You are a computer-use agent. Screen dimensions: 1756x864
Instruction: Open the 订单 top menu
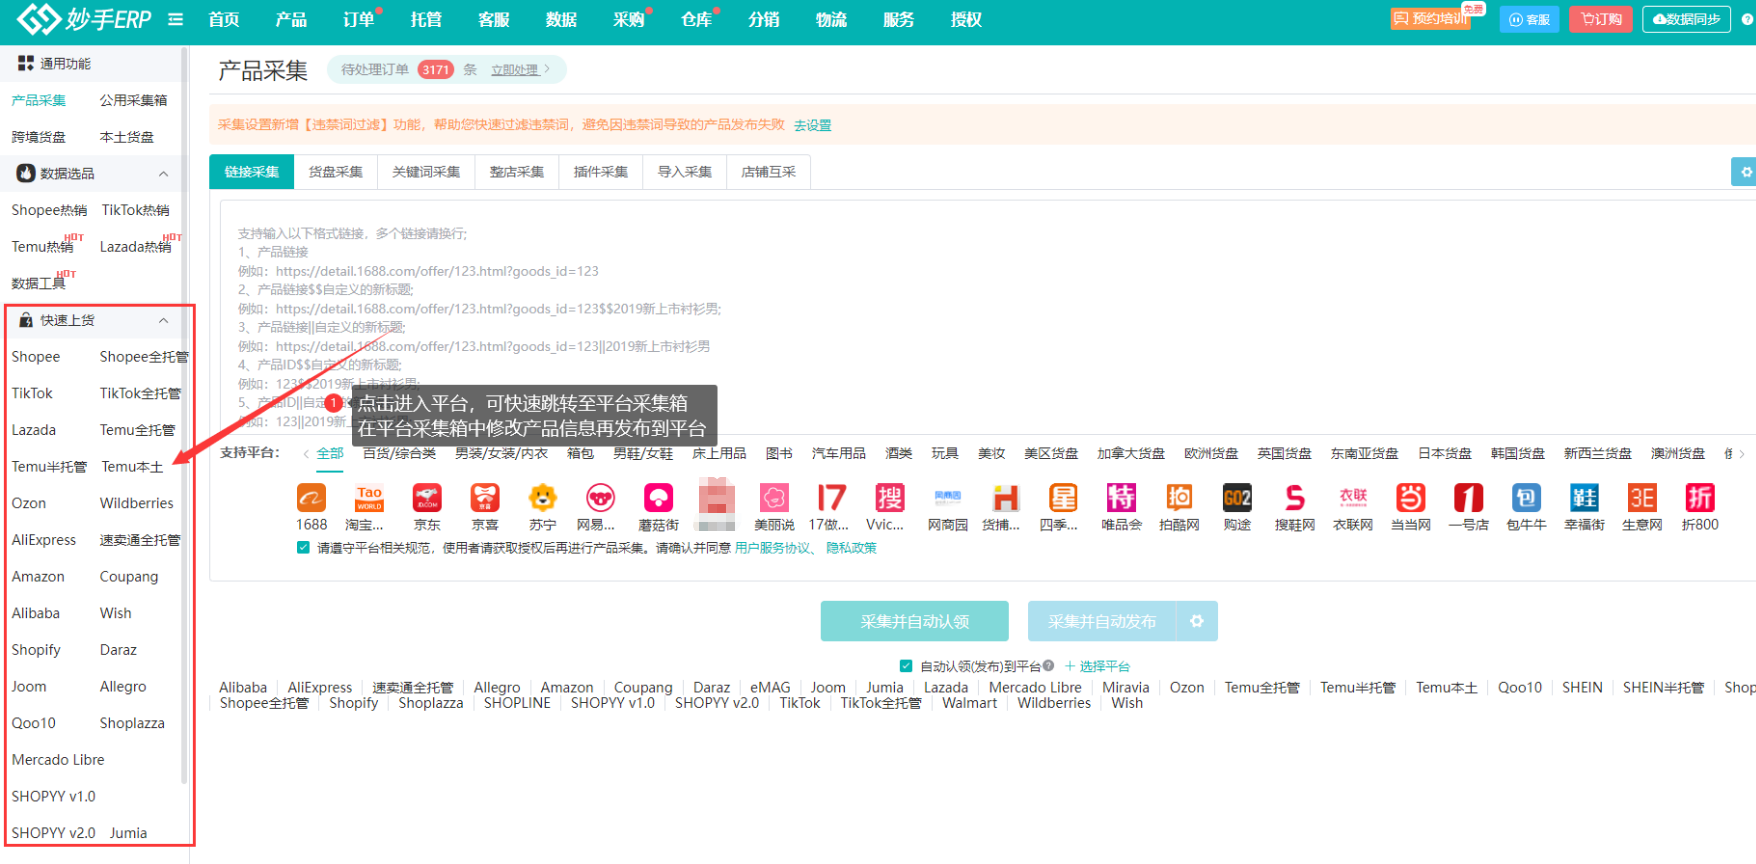point(358,20)
